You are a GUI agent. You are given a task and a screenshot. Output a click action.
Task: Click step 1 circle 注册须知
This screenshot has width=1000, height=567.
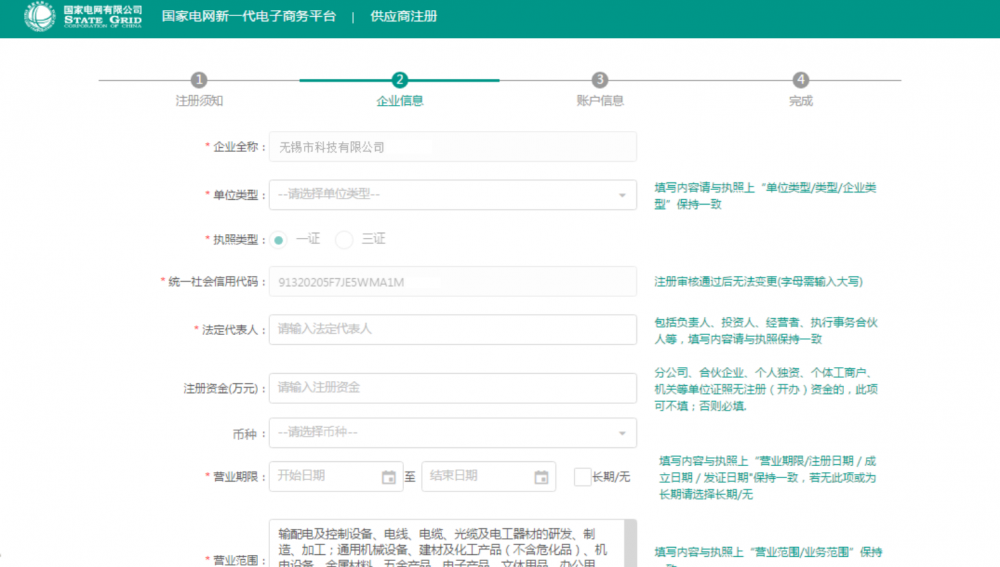point(199,80)
